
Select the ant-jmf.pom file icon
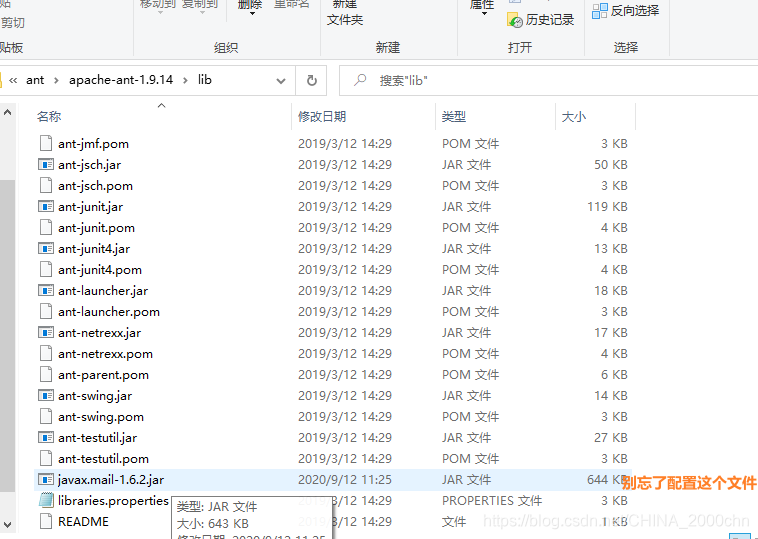point(46,144)
